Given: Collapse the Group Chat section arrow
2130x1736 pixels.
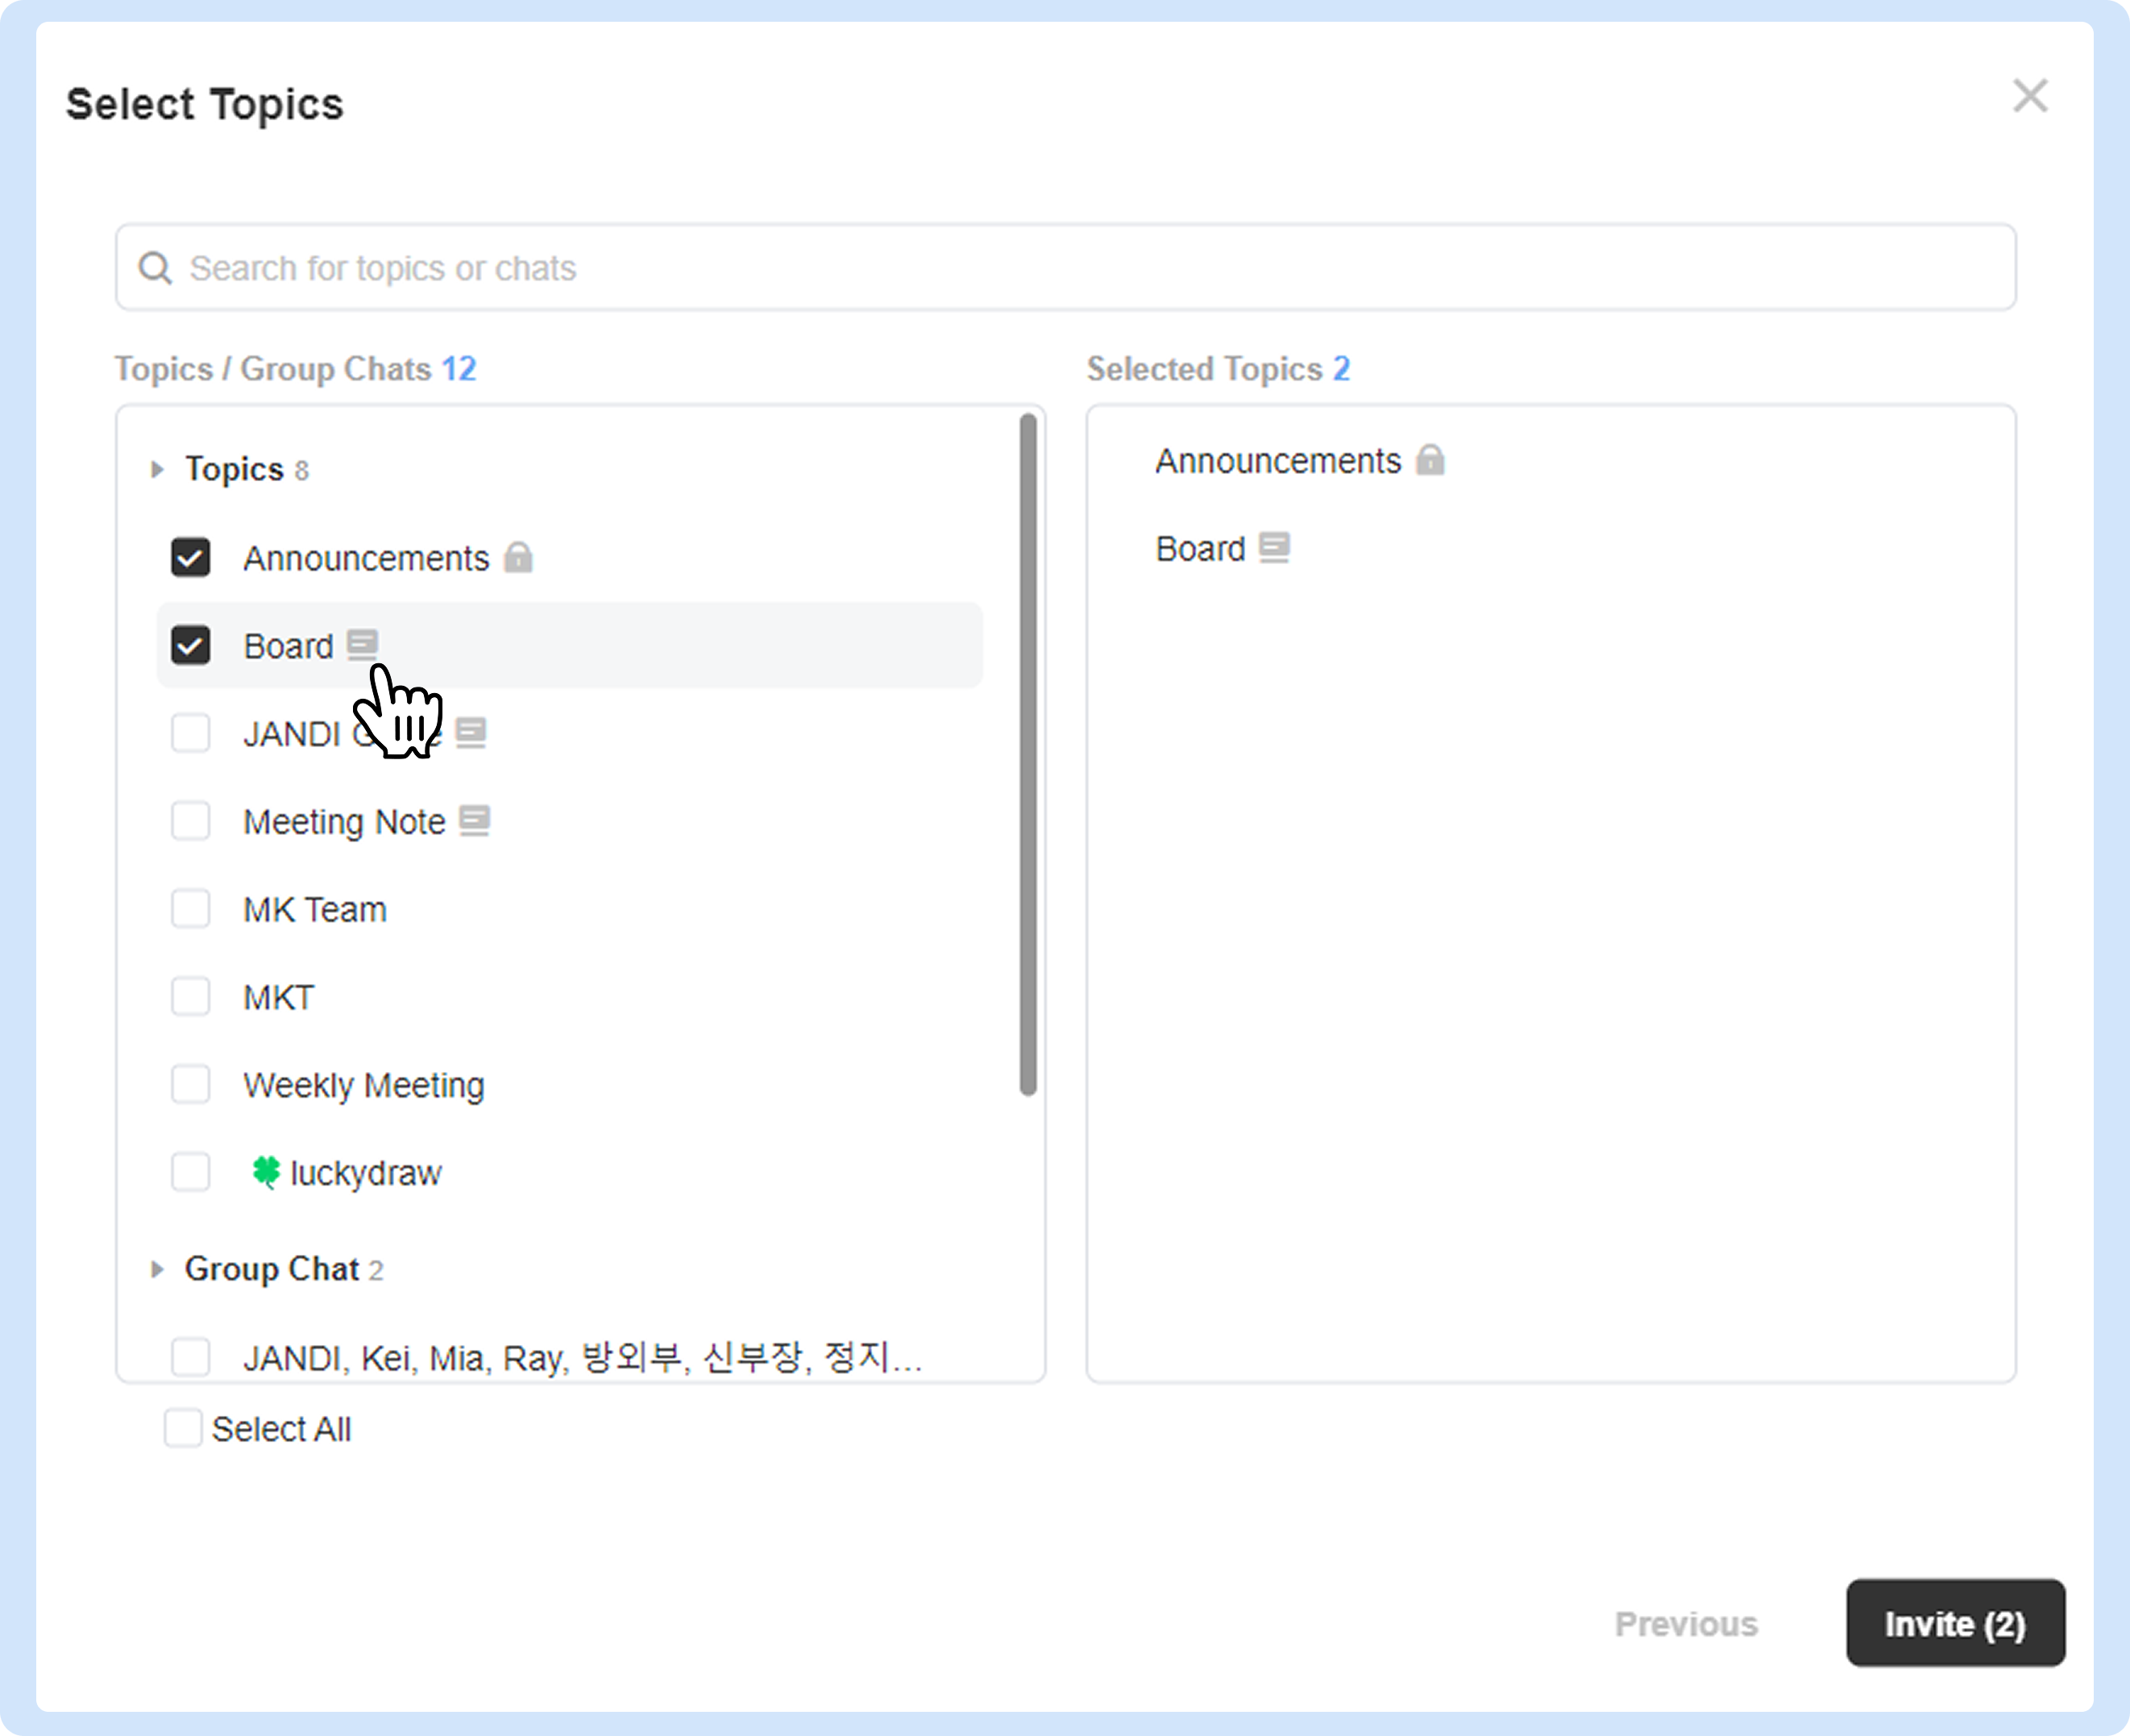Looking at the screenshot, I should pyautogui.click(x=157, y=1269).
